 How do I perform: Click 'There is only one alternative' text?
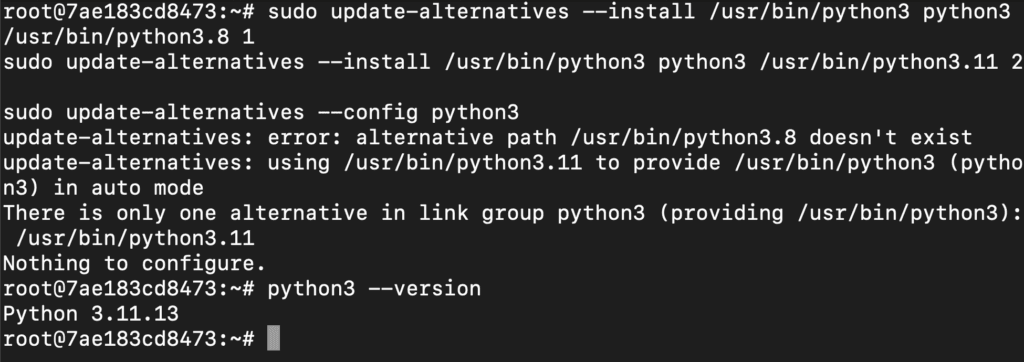coord(185,214)
